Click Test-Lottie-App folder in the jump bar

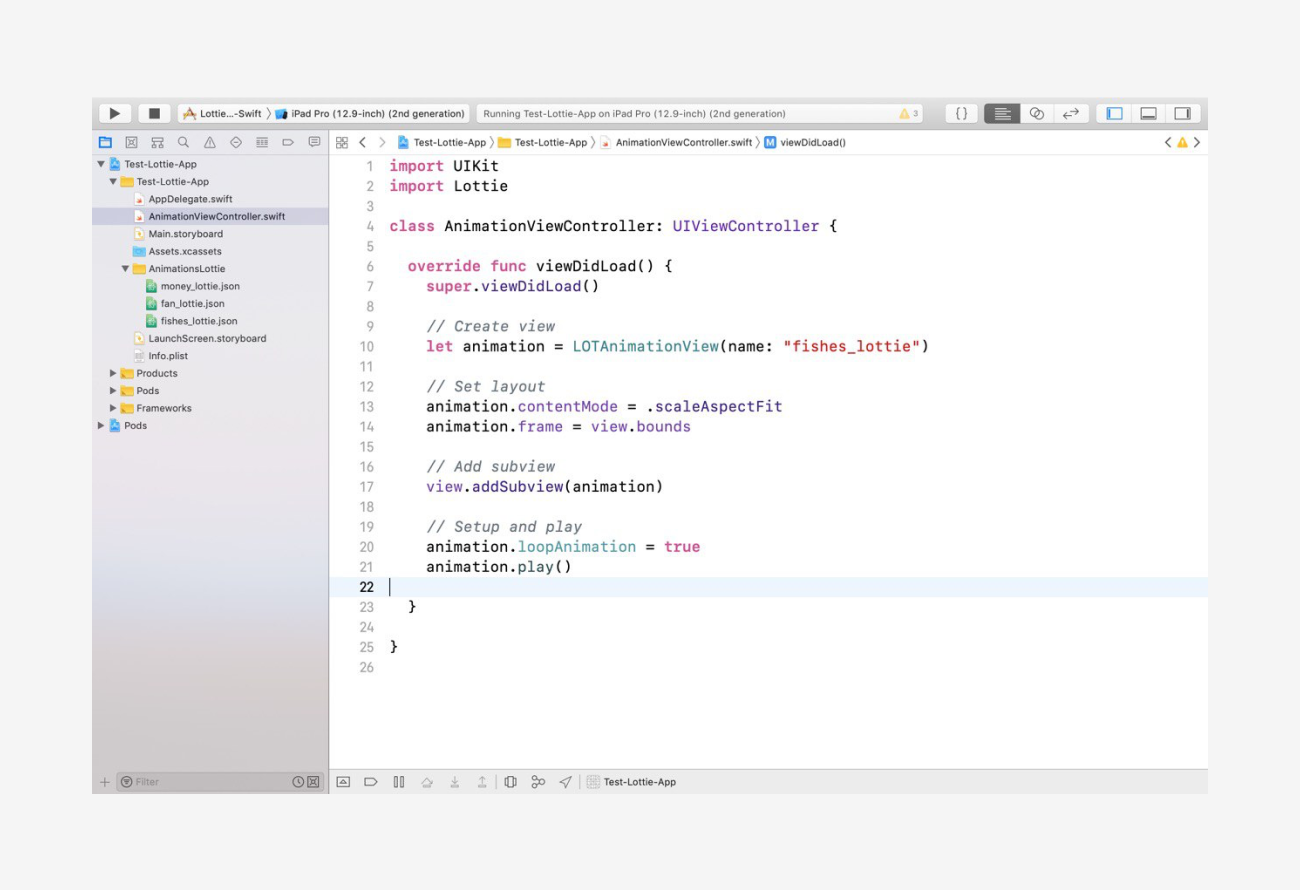543,142
